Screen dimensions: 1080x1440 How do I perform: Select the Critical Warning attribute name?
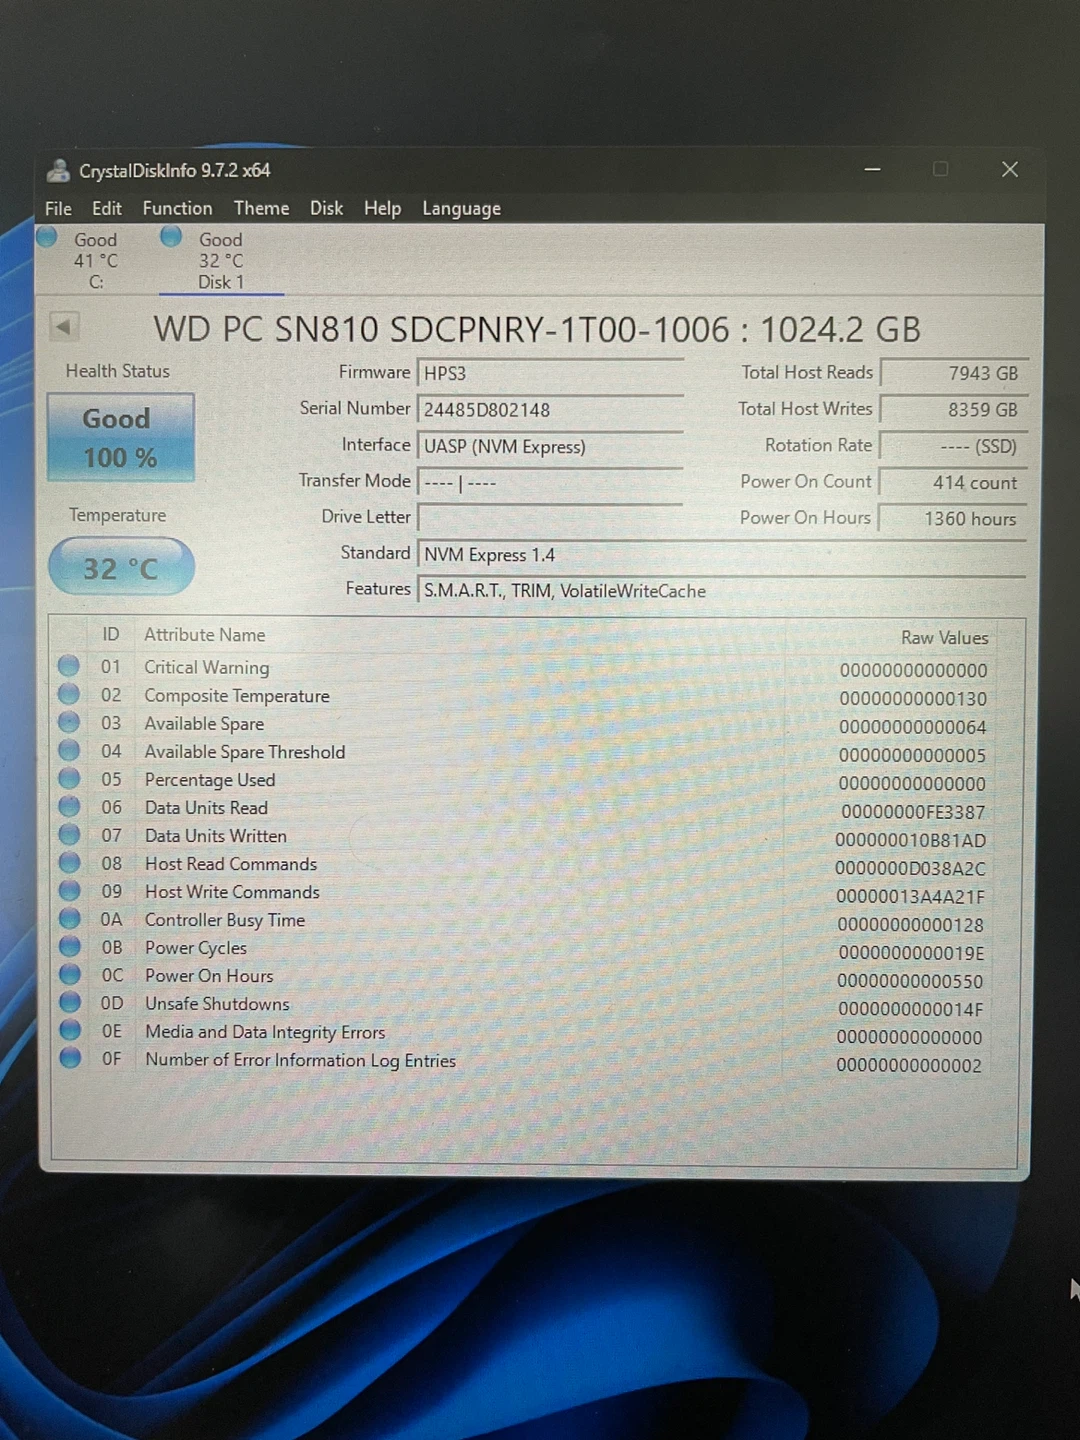[x=207, y=667]
